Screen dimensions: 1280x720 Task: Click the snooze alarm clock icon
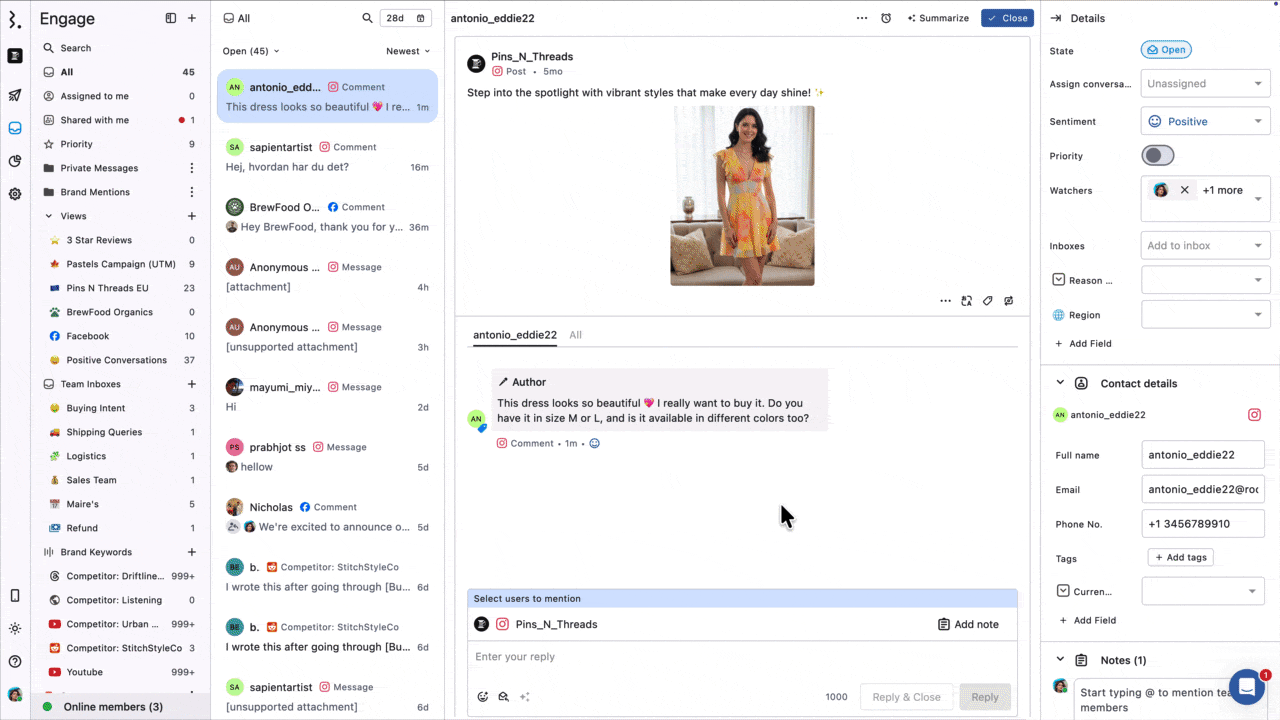(886, 18)
